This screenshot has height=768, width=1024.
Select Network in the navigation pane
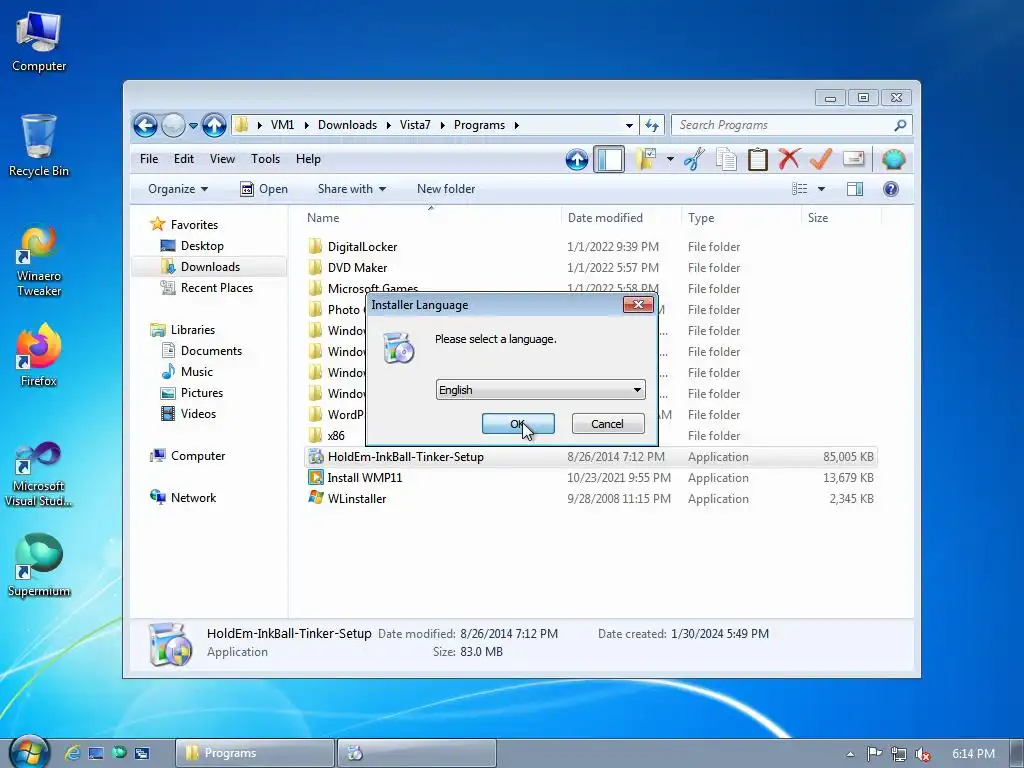pos(193,498)
